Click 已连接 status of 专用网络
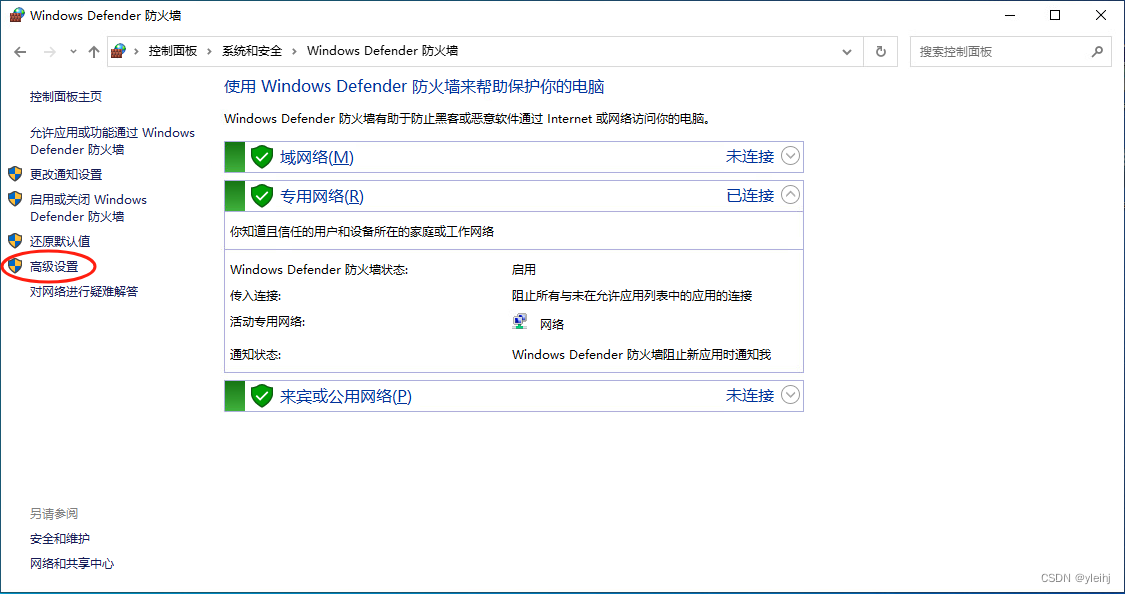Image resolution: width=1125 pixels, height=594 pixels. [750, 195]
